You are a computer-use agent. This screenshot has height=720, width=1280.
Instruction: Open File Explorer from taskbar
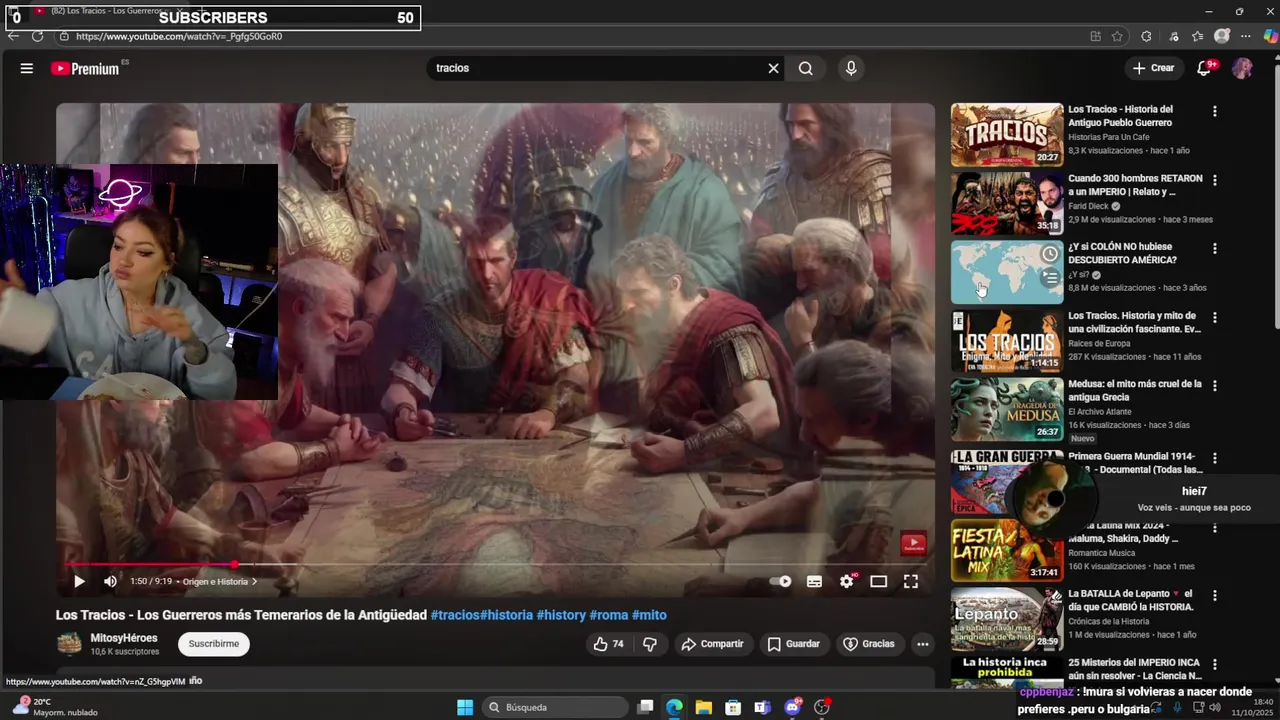(x=703, y=707)
